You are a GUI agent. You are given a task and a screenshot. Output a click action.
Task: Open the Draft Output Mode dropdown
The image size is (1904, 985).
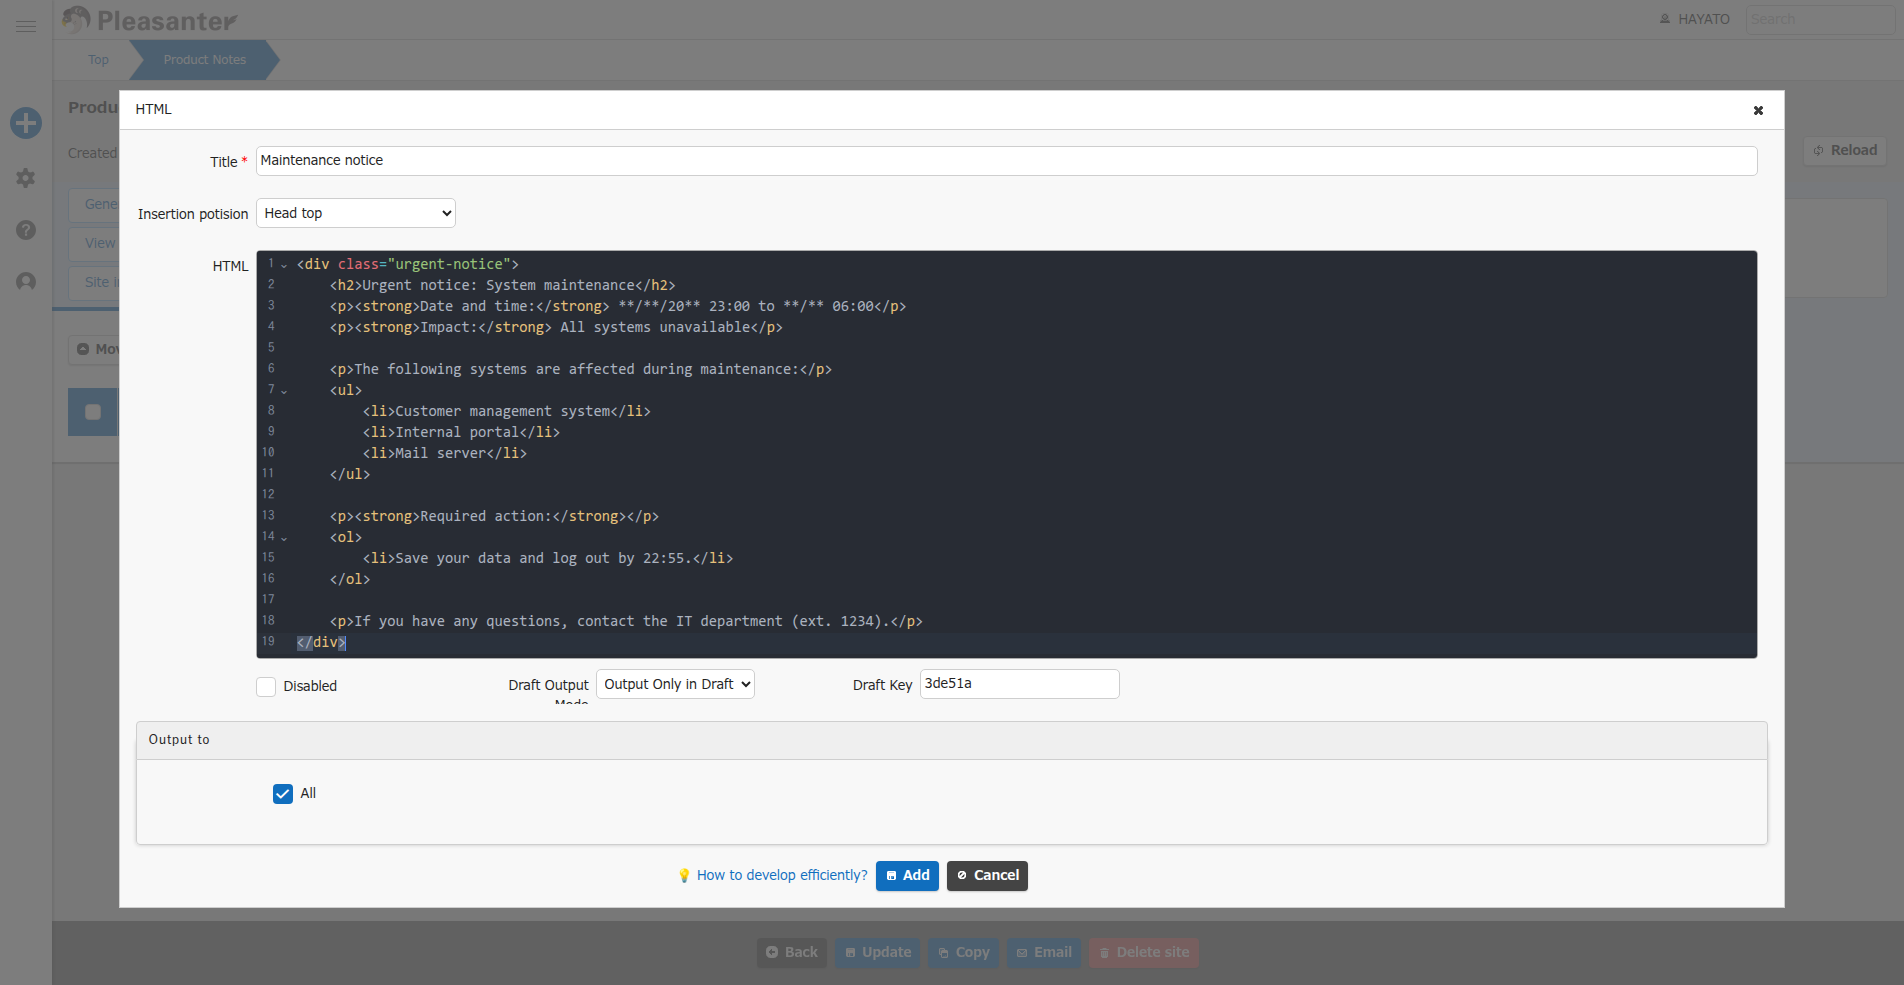pos(675,684)
